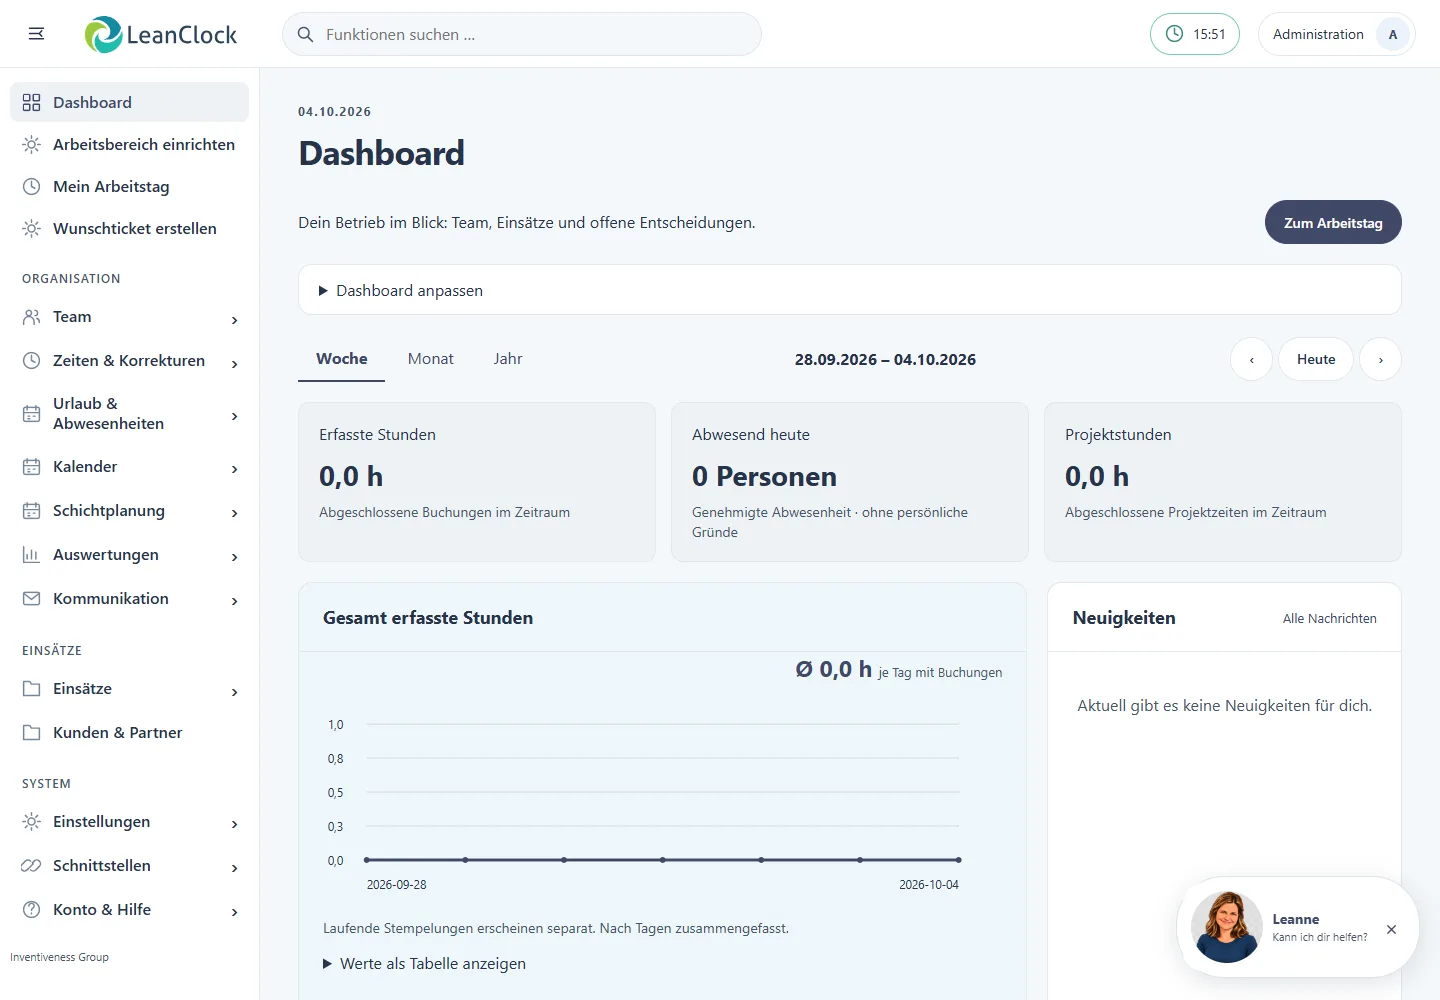This screenshot has height=1000, width=1440.
Task: Expand the Schichtplanung chevron
Action: coord(235,513)
